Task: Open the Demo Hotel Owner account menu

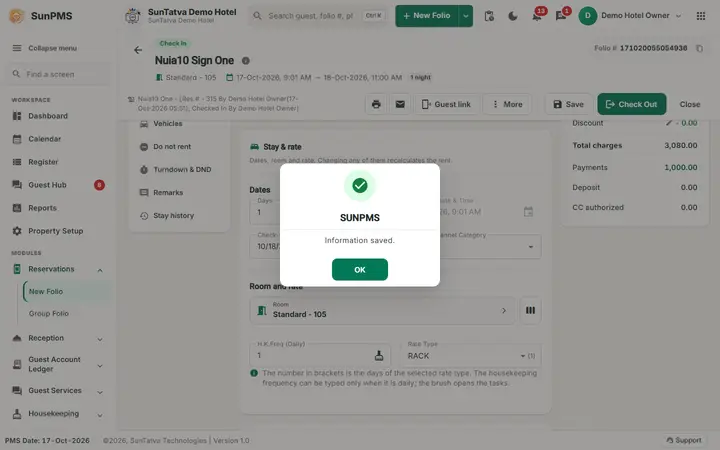Action: [x=630, y=16]
